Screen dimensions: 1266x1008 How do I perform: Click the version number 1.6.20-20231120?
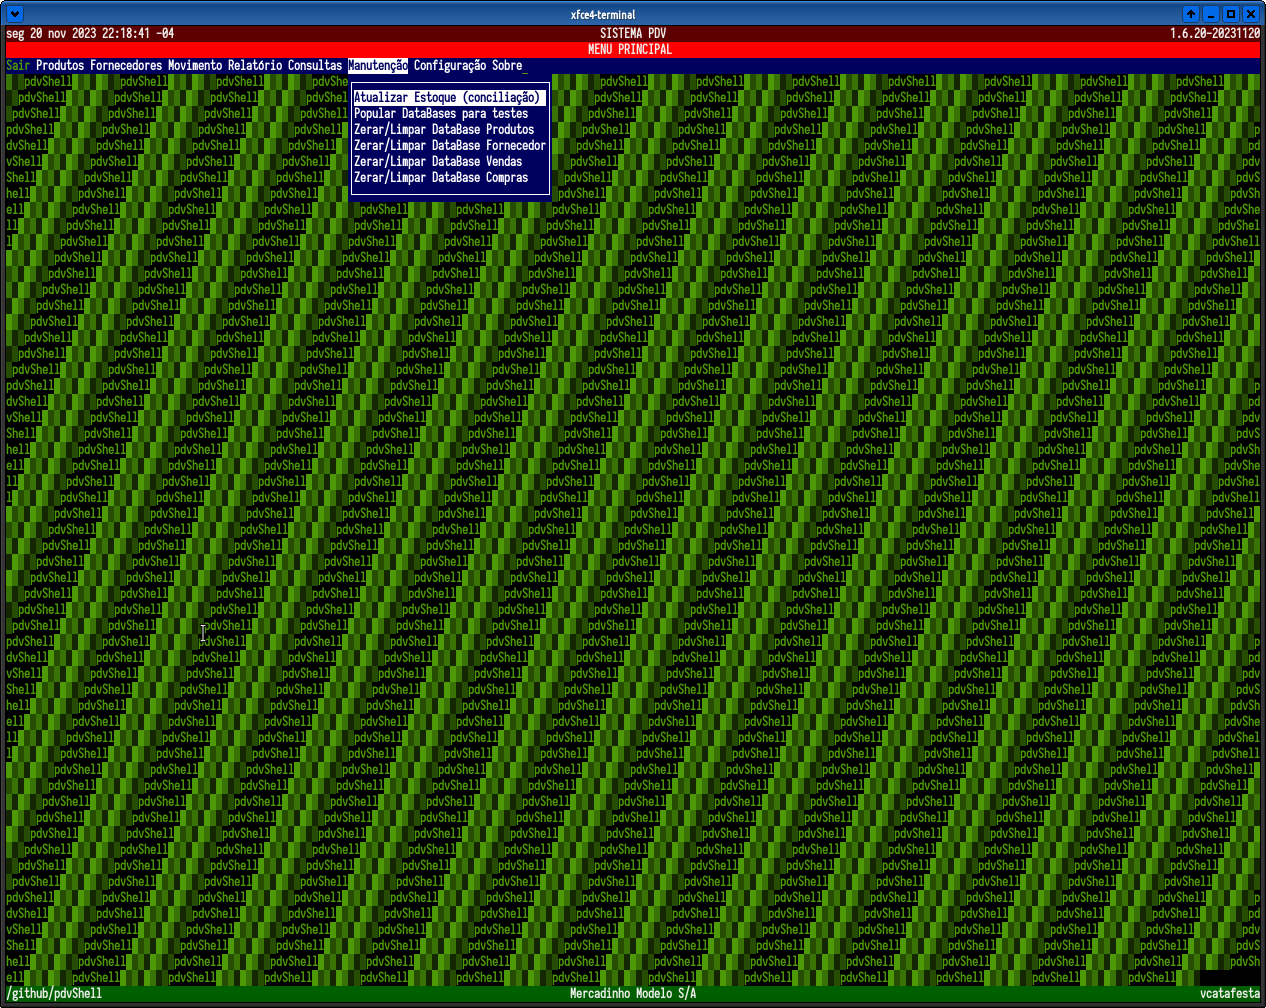pyautogui.click(x=1215, y=33)
